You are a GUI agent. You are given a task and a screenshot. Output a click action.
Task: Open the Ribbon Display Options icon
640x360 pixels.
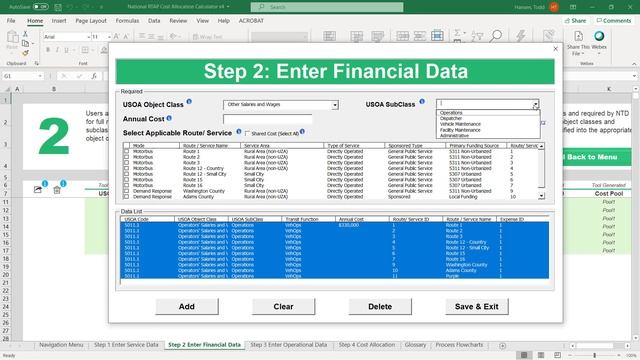[573, 7]
